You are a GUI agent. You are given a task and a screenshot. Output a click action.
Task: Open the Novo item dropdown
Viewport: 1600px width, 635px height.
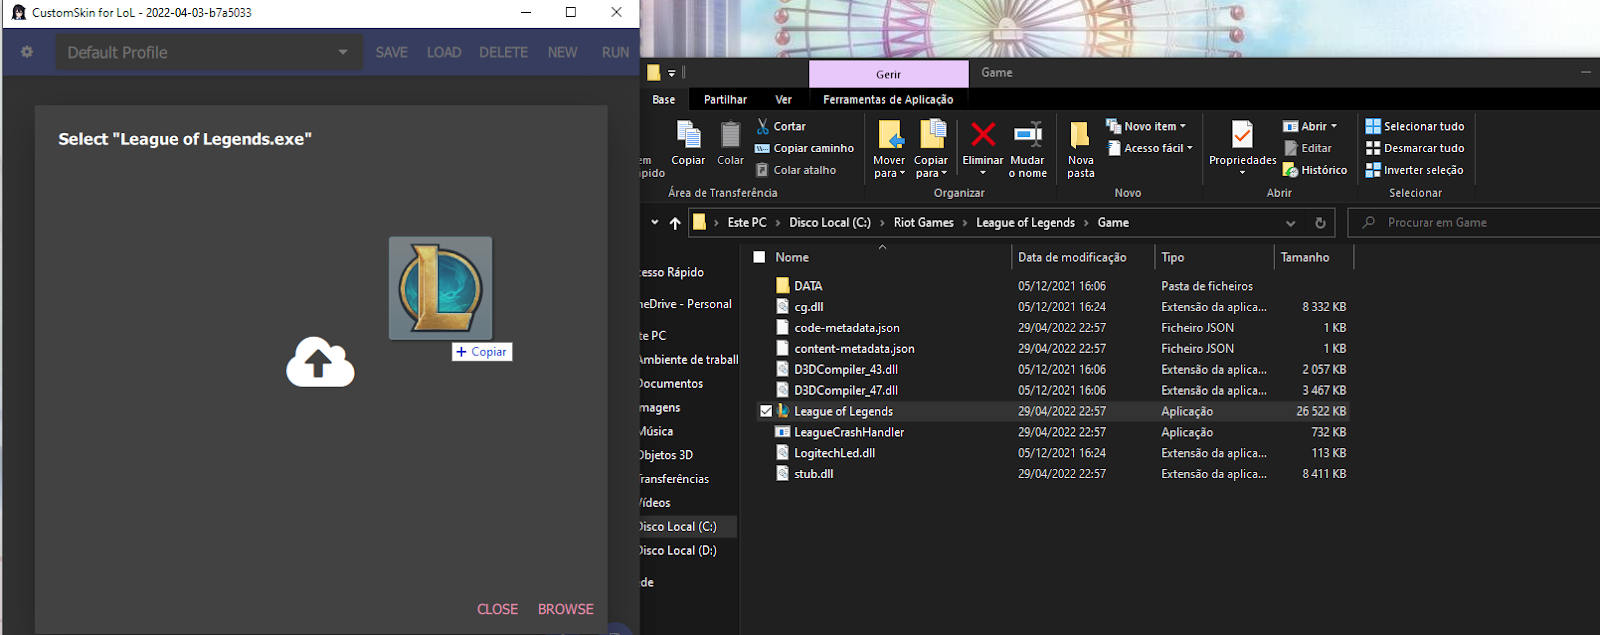point(1146,126)
